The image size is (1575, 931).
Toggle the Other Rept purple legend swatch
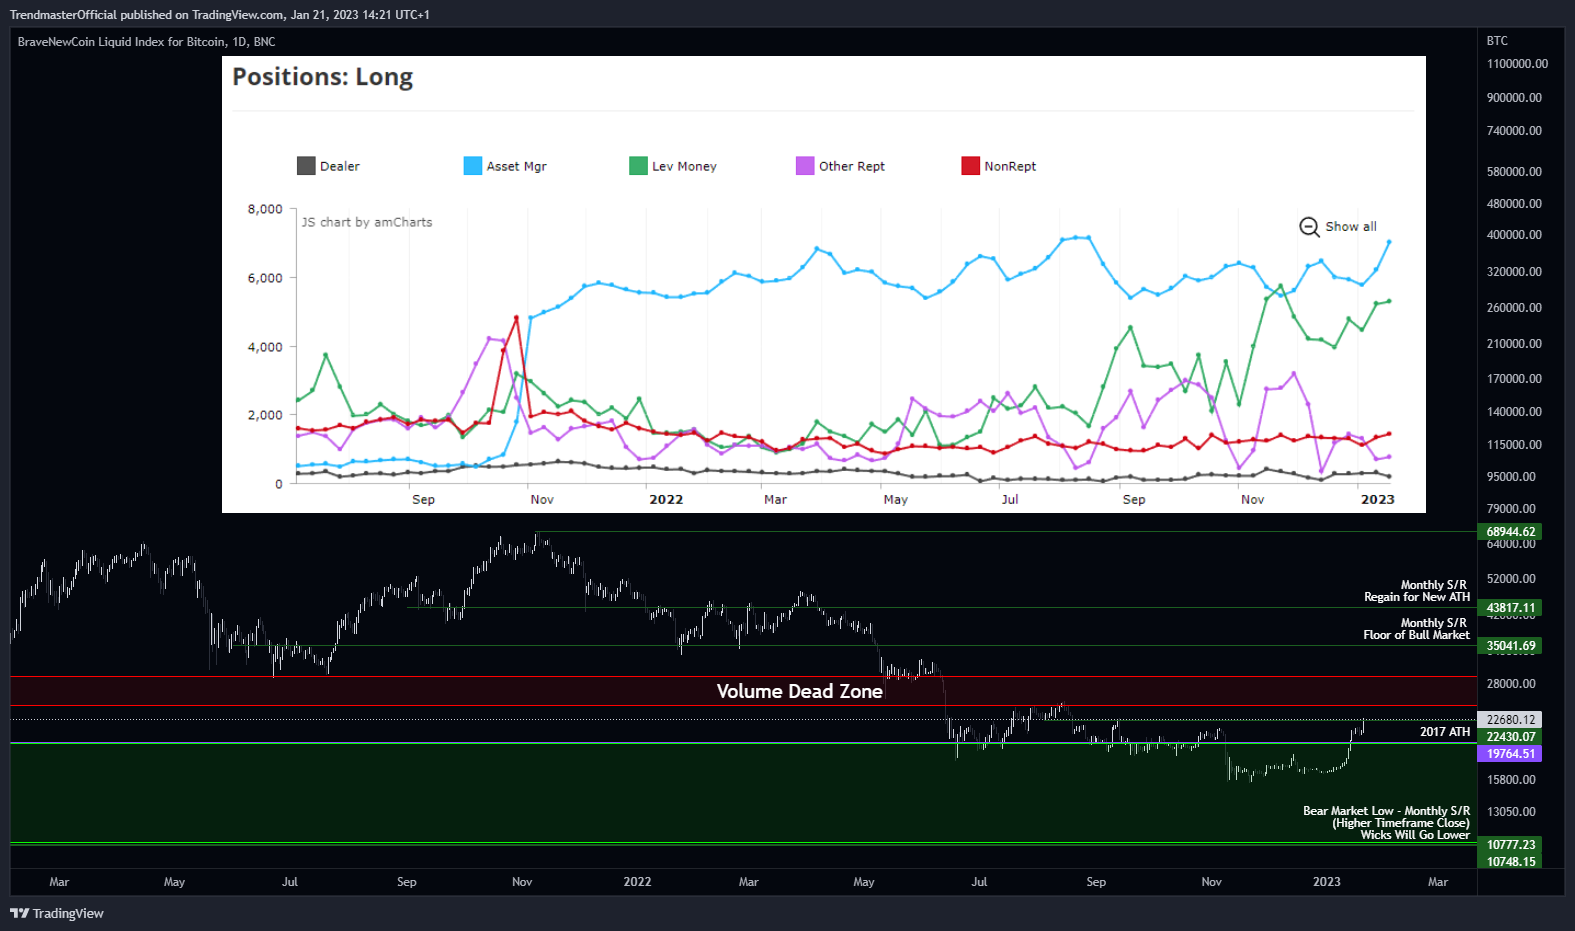pos(805,166)
